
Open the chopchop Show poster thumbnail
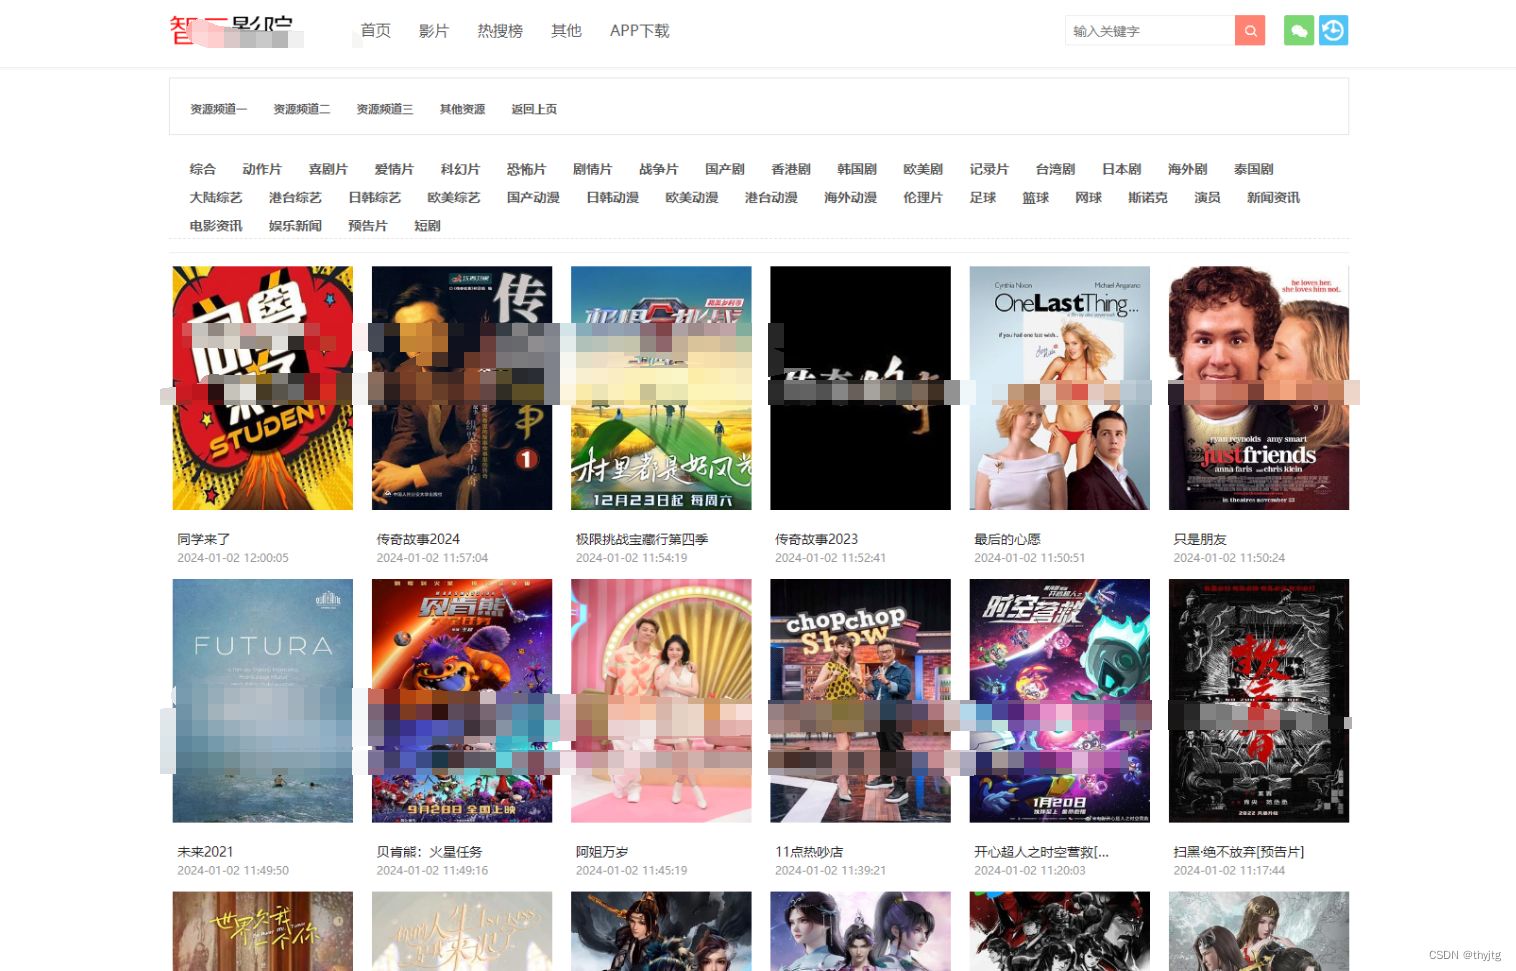[860, 700]
